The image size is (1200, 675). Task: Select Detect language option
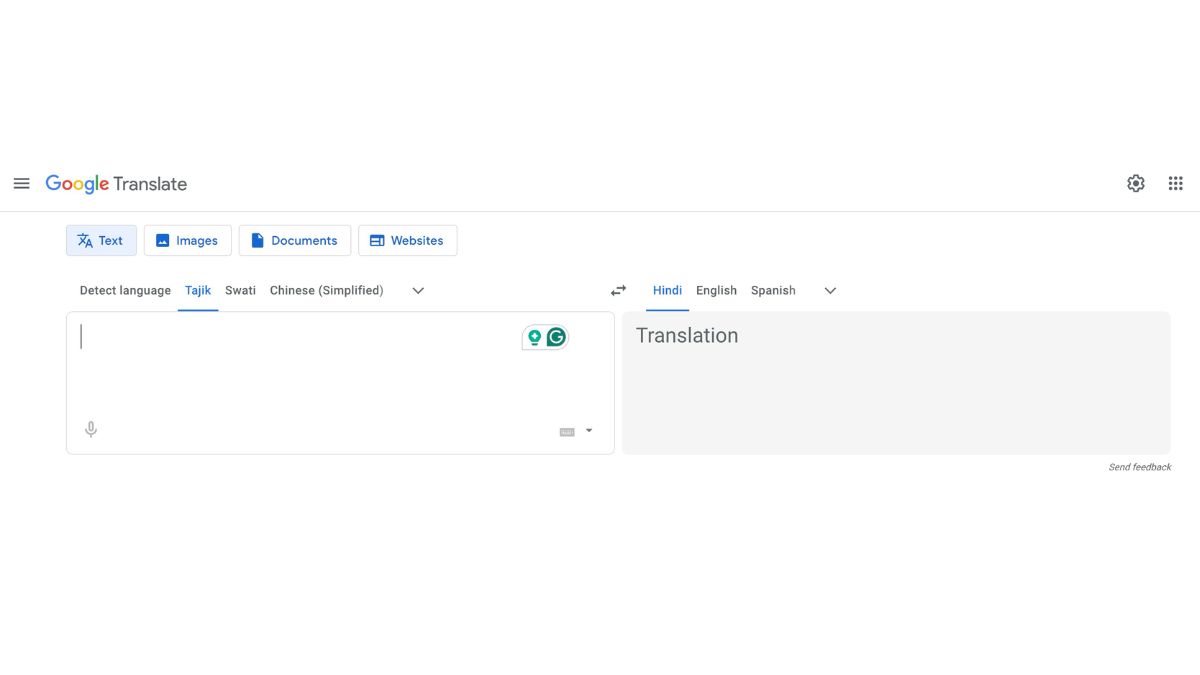[124, 290]
